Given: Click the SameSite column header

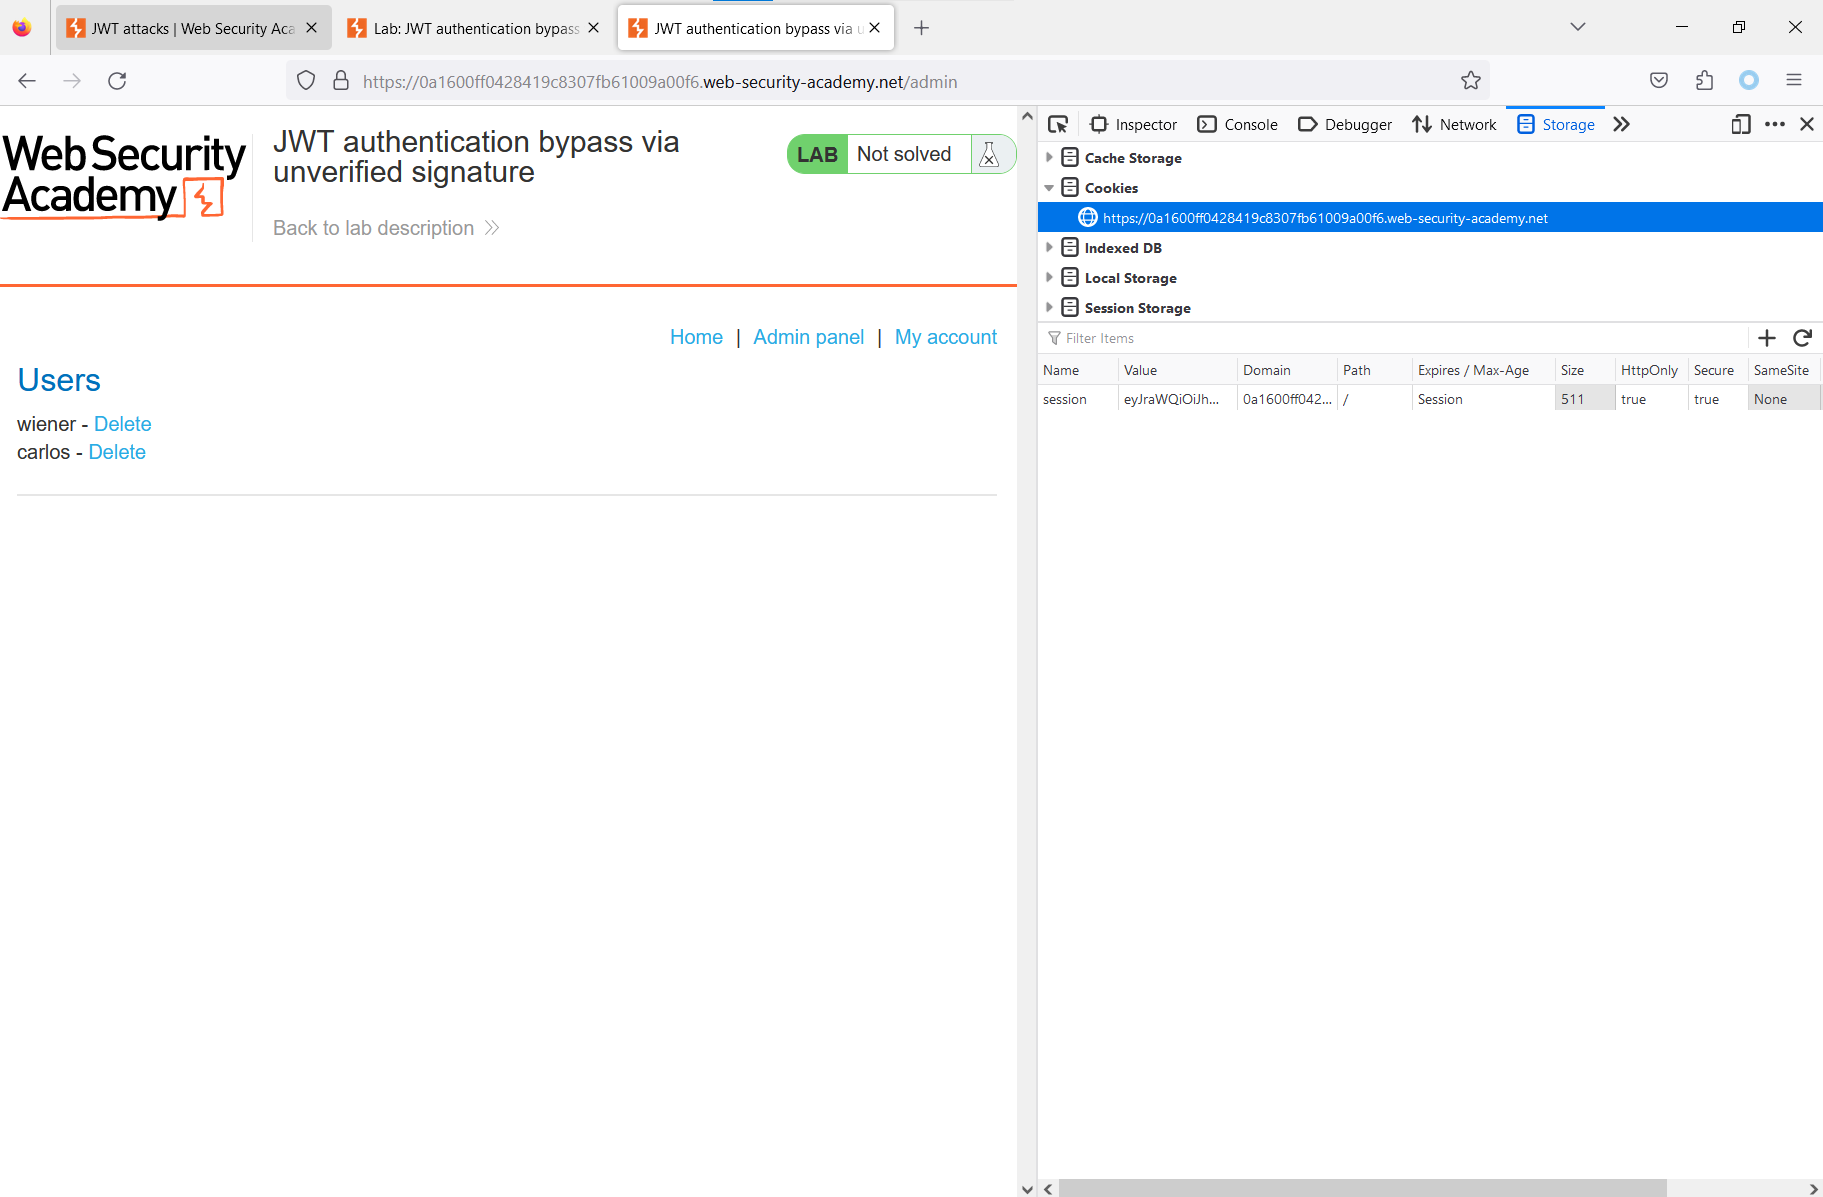Looking at the screenshot, I should click(x=1784, y=370).
